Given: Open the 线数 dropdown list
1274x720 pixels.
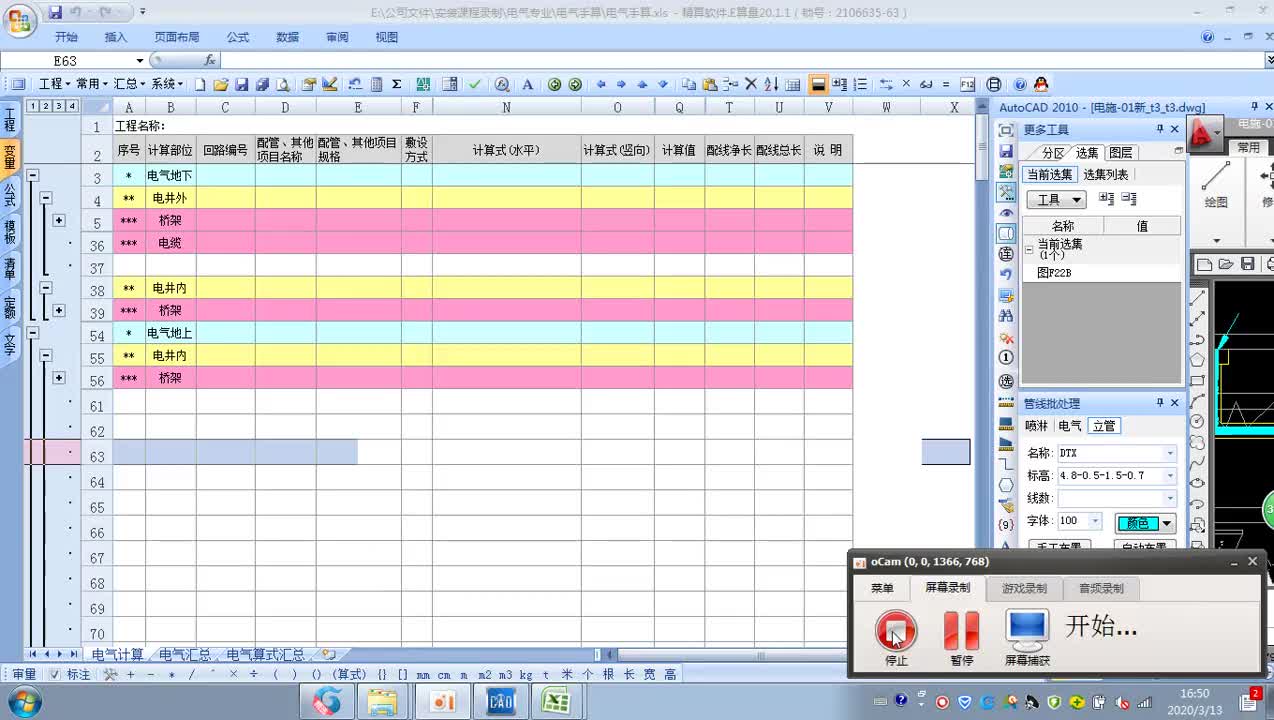Looking at the screenshot, I should click(x=1169, y=498).
